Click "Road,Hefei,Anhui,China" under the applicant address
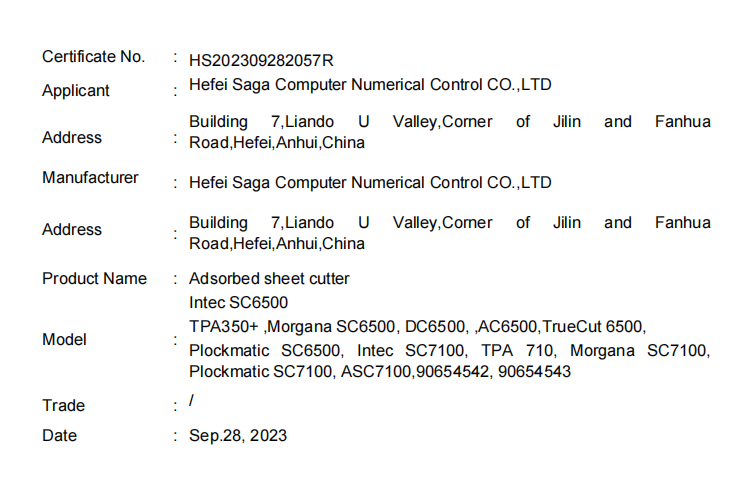 tap(277, 142)
